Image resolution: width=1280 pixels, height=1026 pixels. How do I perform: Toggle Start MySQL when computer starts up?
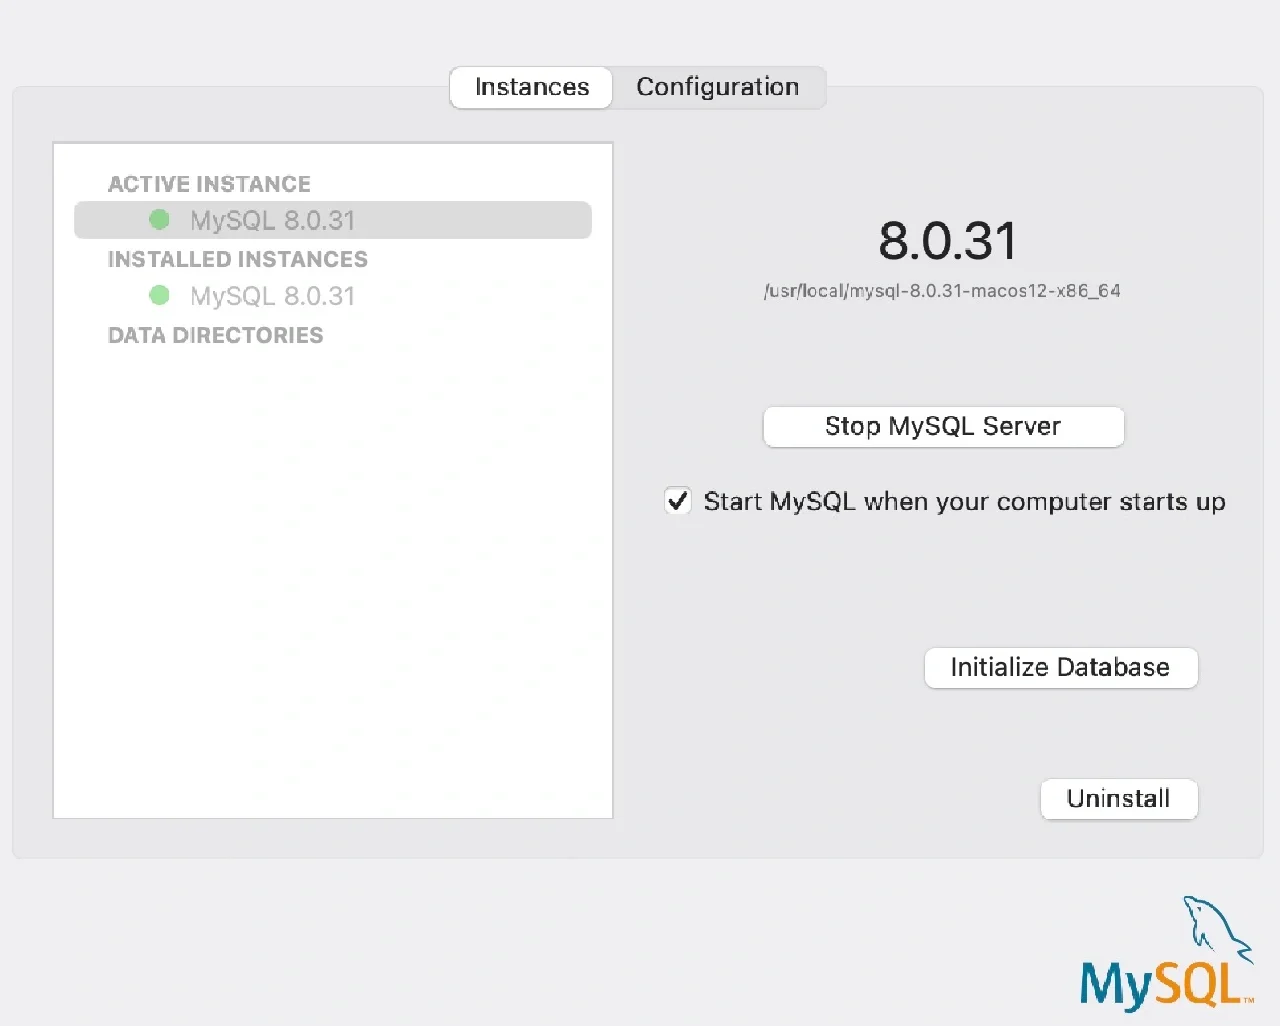(678, 500)
